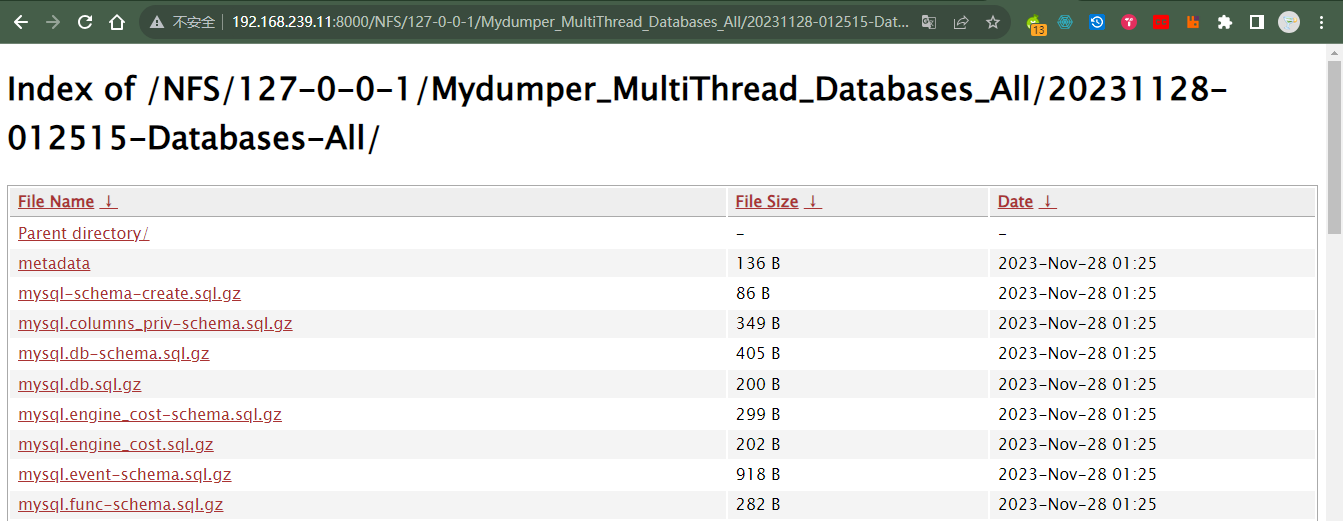Toggle the browser side panel
This screenshot has width=1343, height=521.
pos(1257,22)
